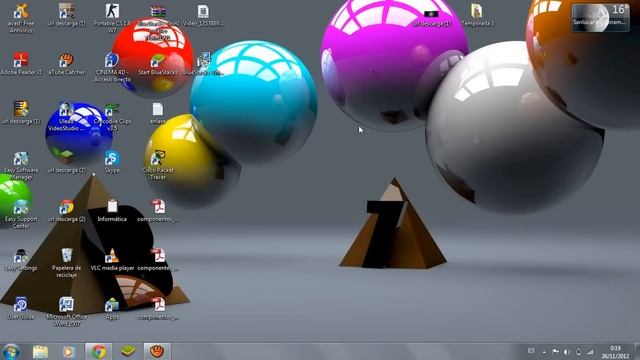Viewport: 640px width, 360px height.
Task: Click the ES language indicator
Action: point(531,351)
